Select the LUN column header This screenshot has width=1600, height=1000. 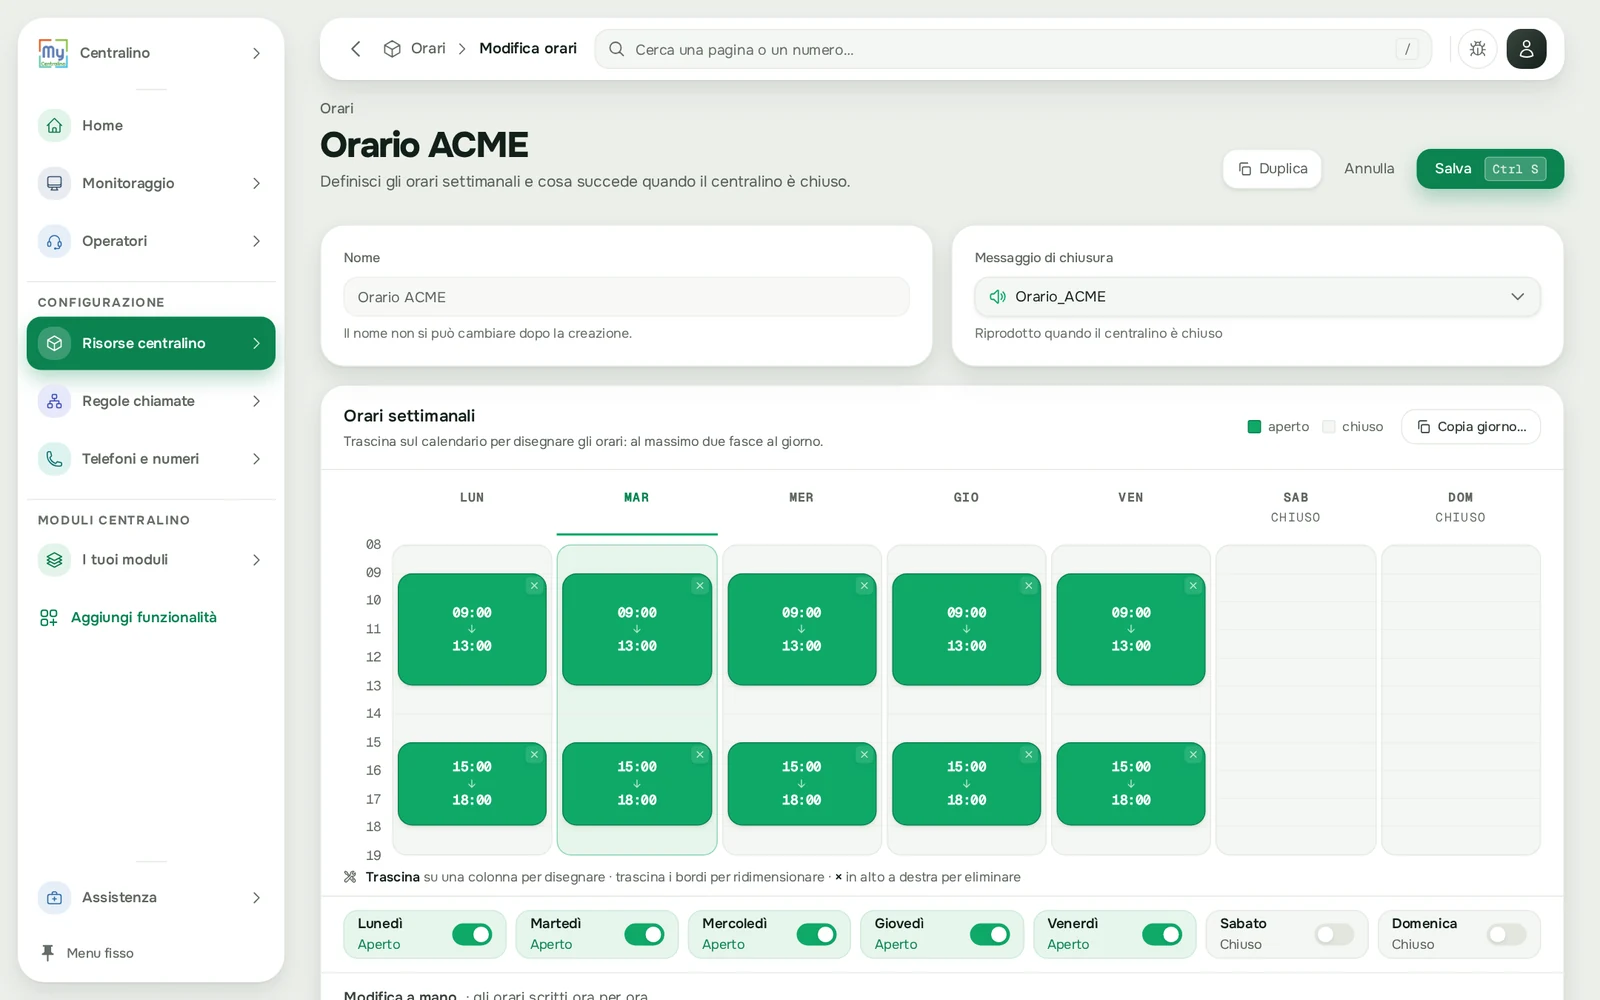(x=472, y=497)
